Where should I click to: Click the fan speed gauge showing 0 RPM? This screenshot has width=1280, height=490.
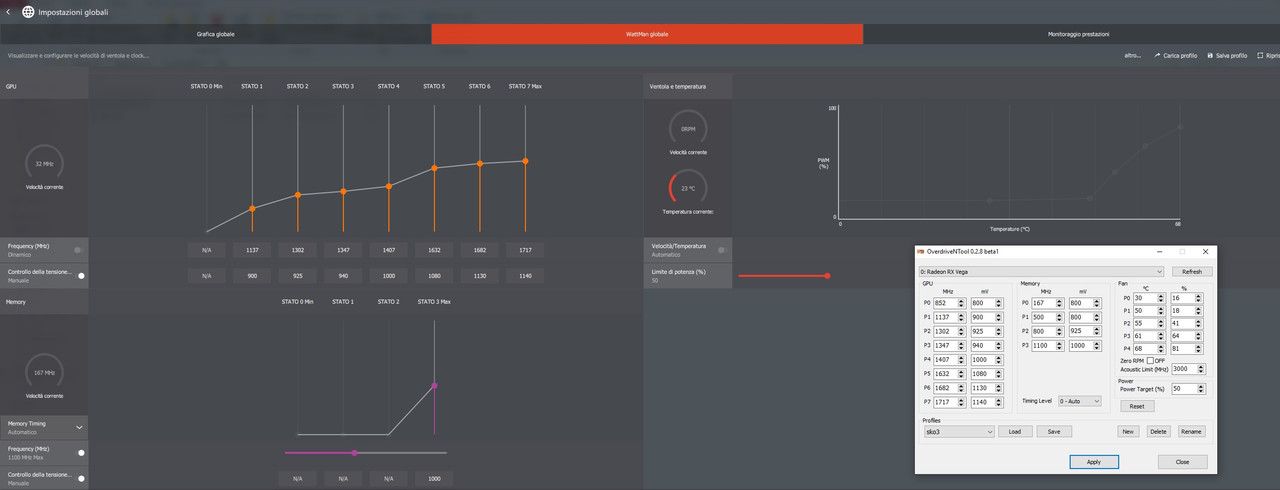click(688, 128)
